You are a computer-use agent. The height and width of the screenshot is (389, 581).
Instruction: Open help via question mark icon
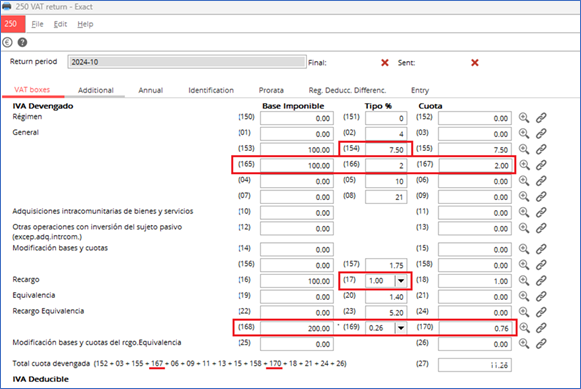(22, 43)
